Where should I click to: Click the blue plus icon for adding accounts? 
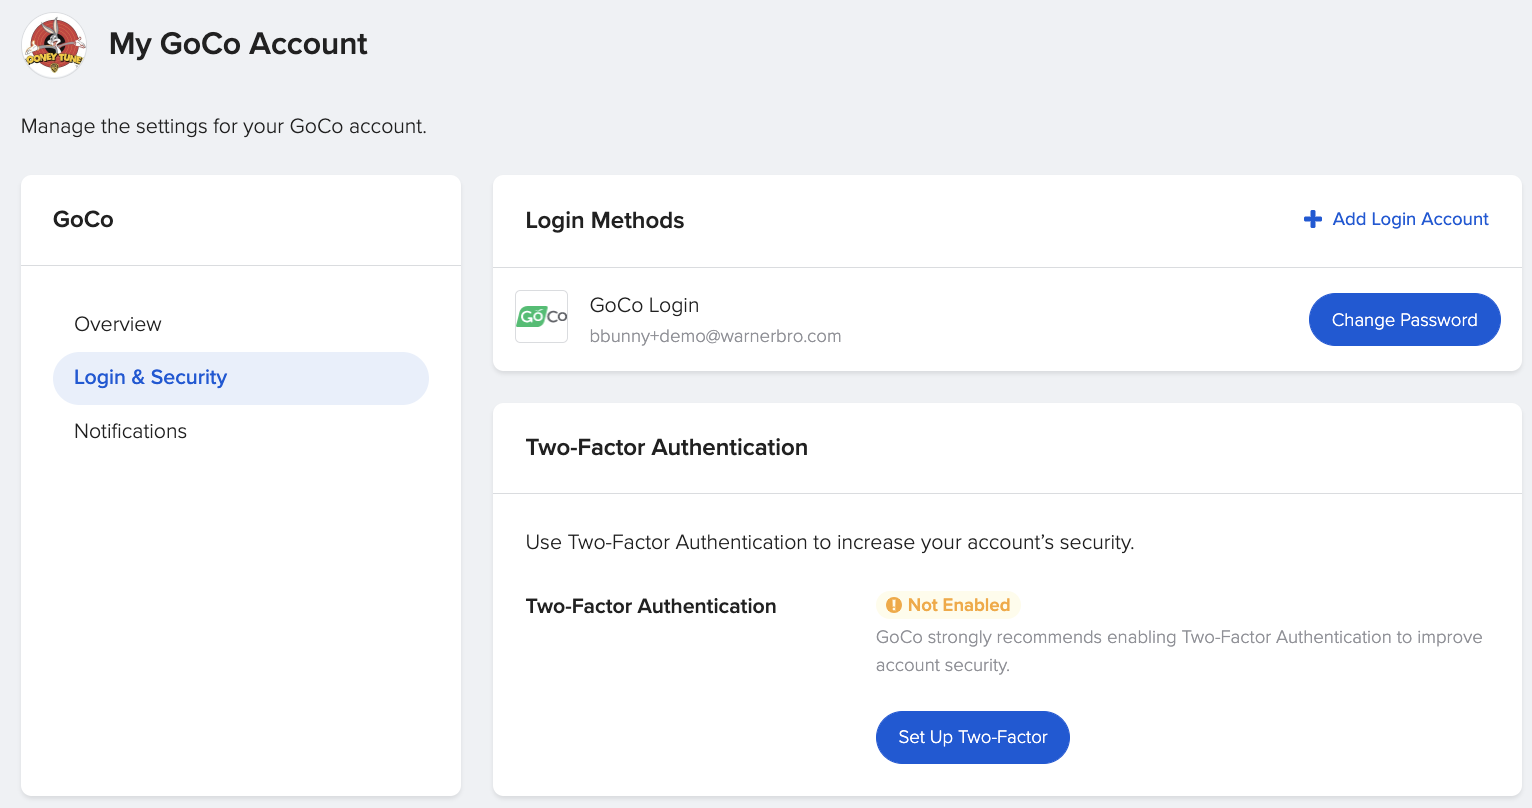coord(1312,219)
